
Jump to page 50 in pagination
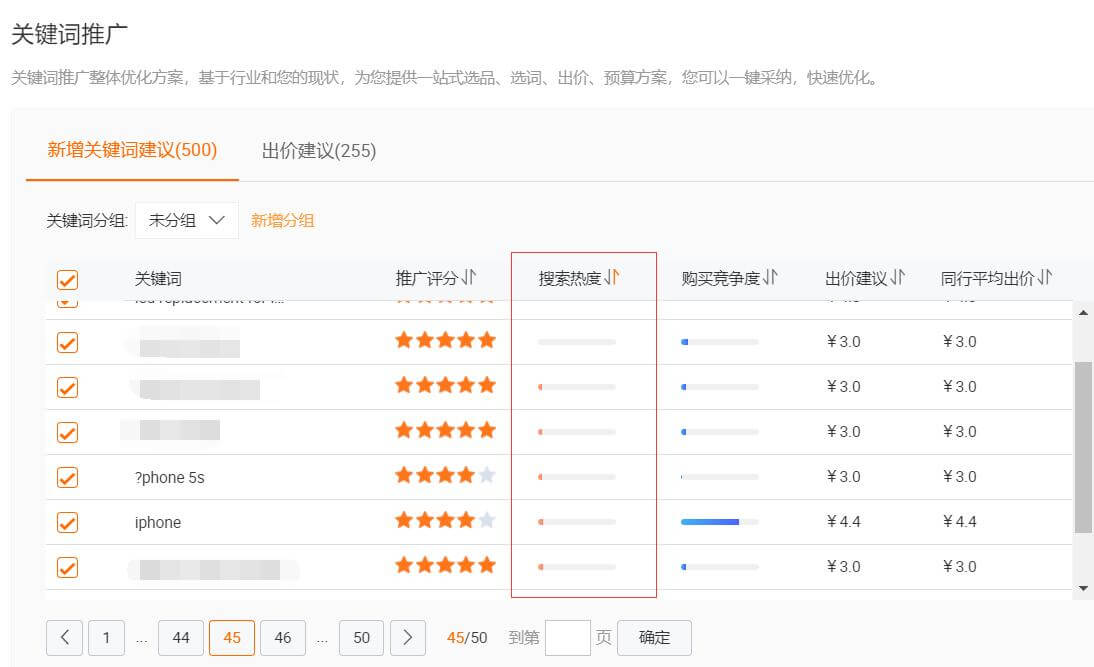point(361,637)
